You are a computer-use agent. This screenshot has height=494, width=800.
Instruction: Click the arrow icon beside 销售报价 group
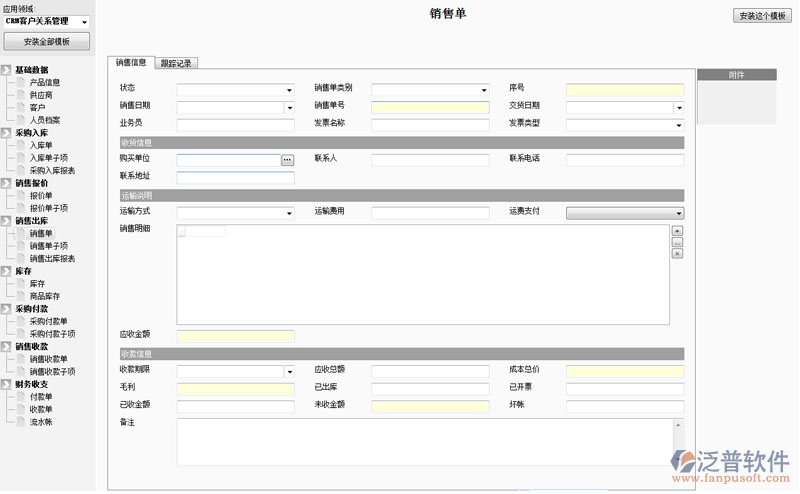tap(8, 183)
